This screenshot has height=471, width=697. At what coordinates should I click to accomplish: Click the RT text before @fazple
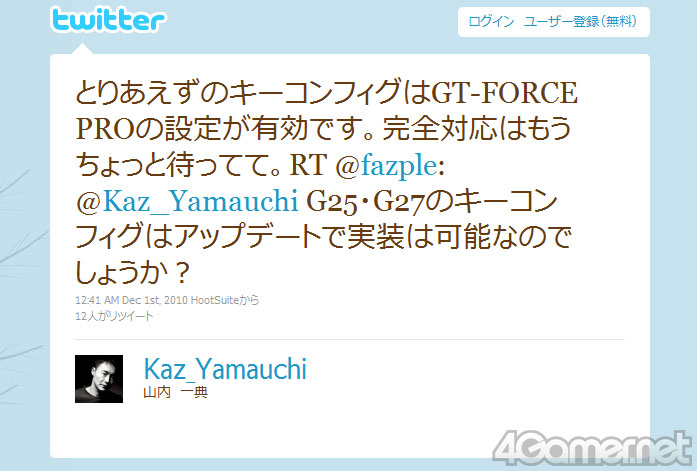pyautogui.click(x=308, y=165)
